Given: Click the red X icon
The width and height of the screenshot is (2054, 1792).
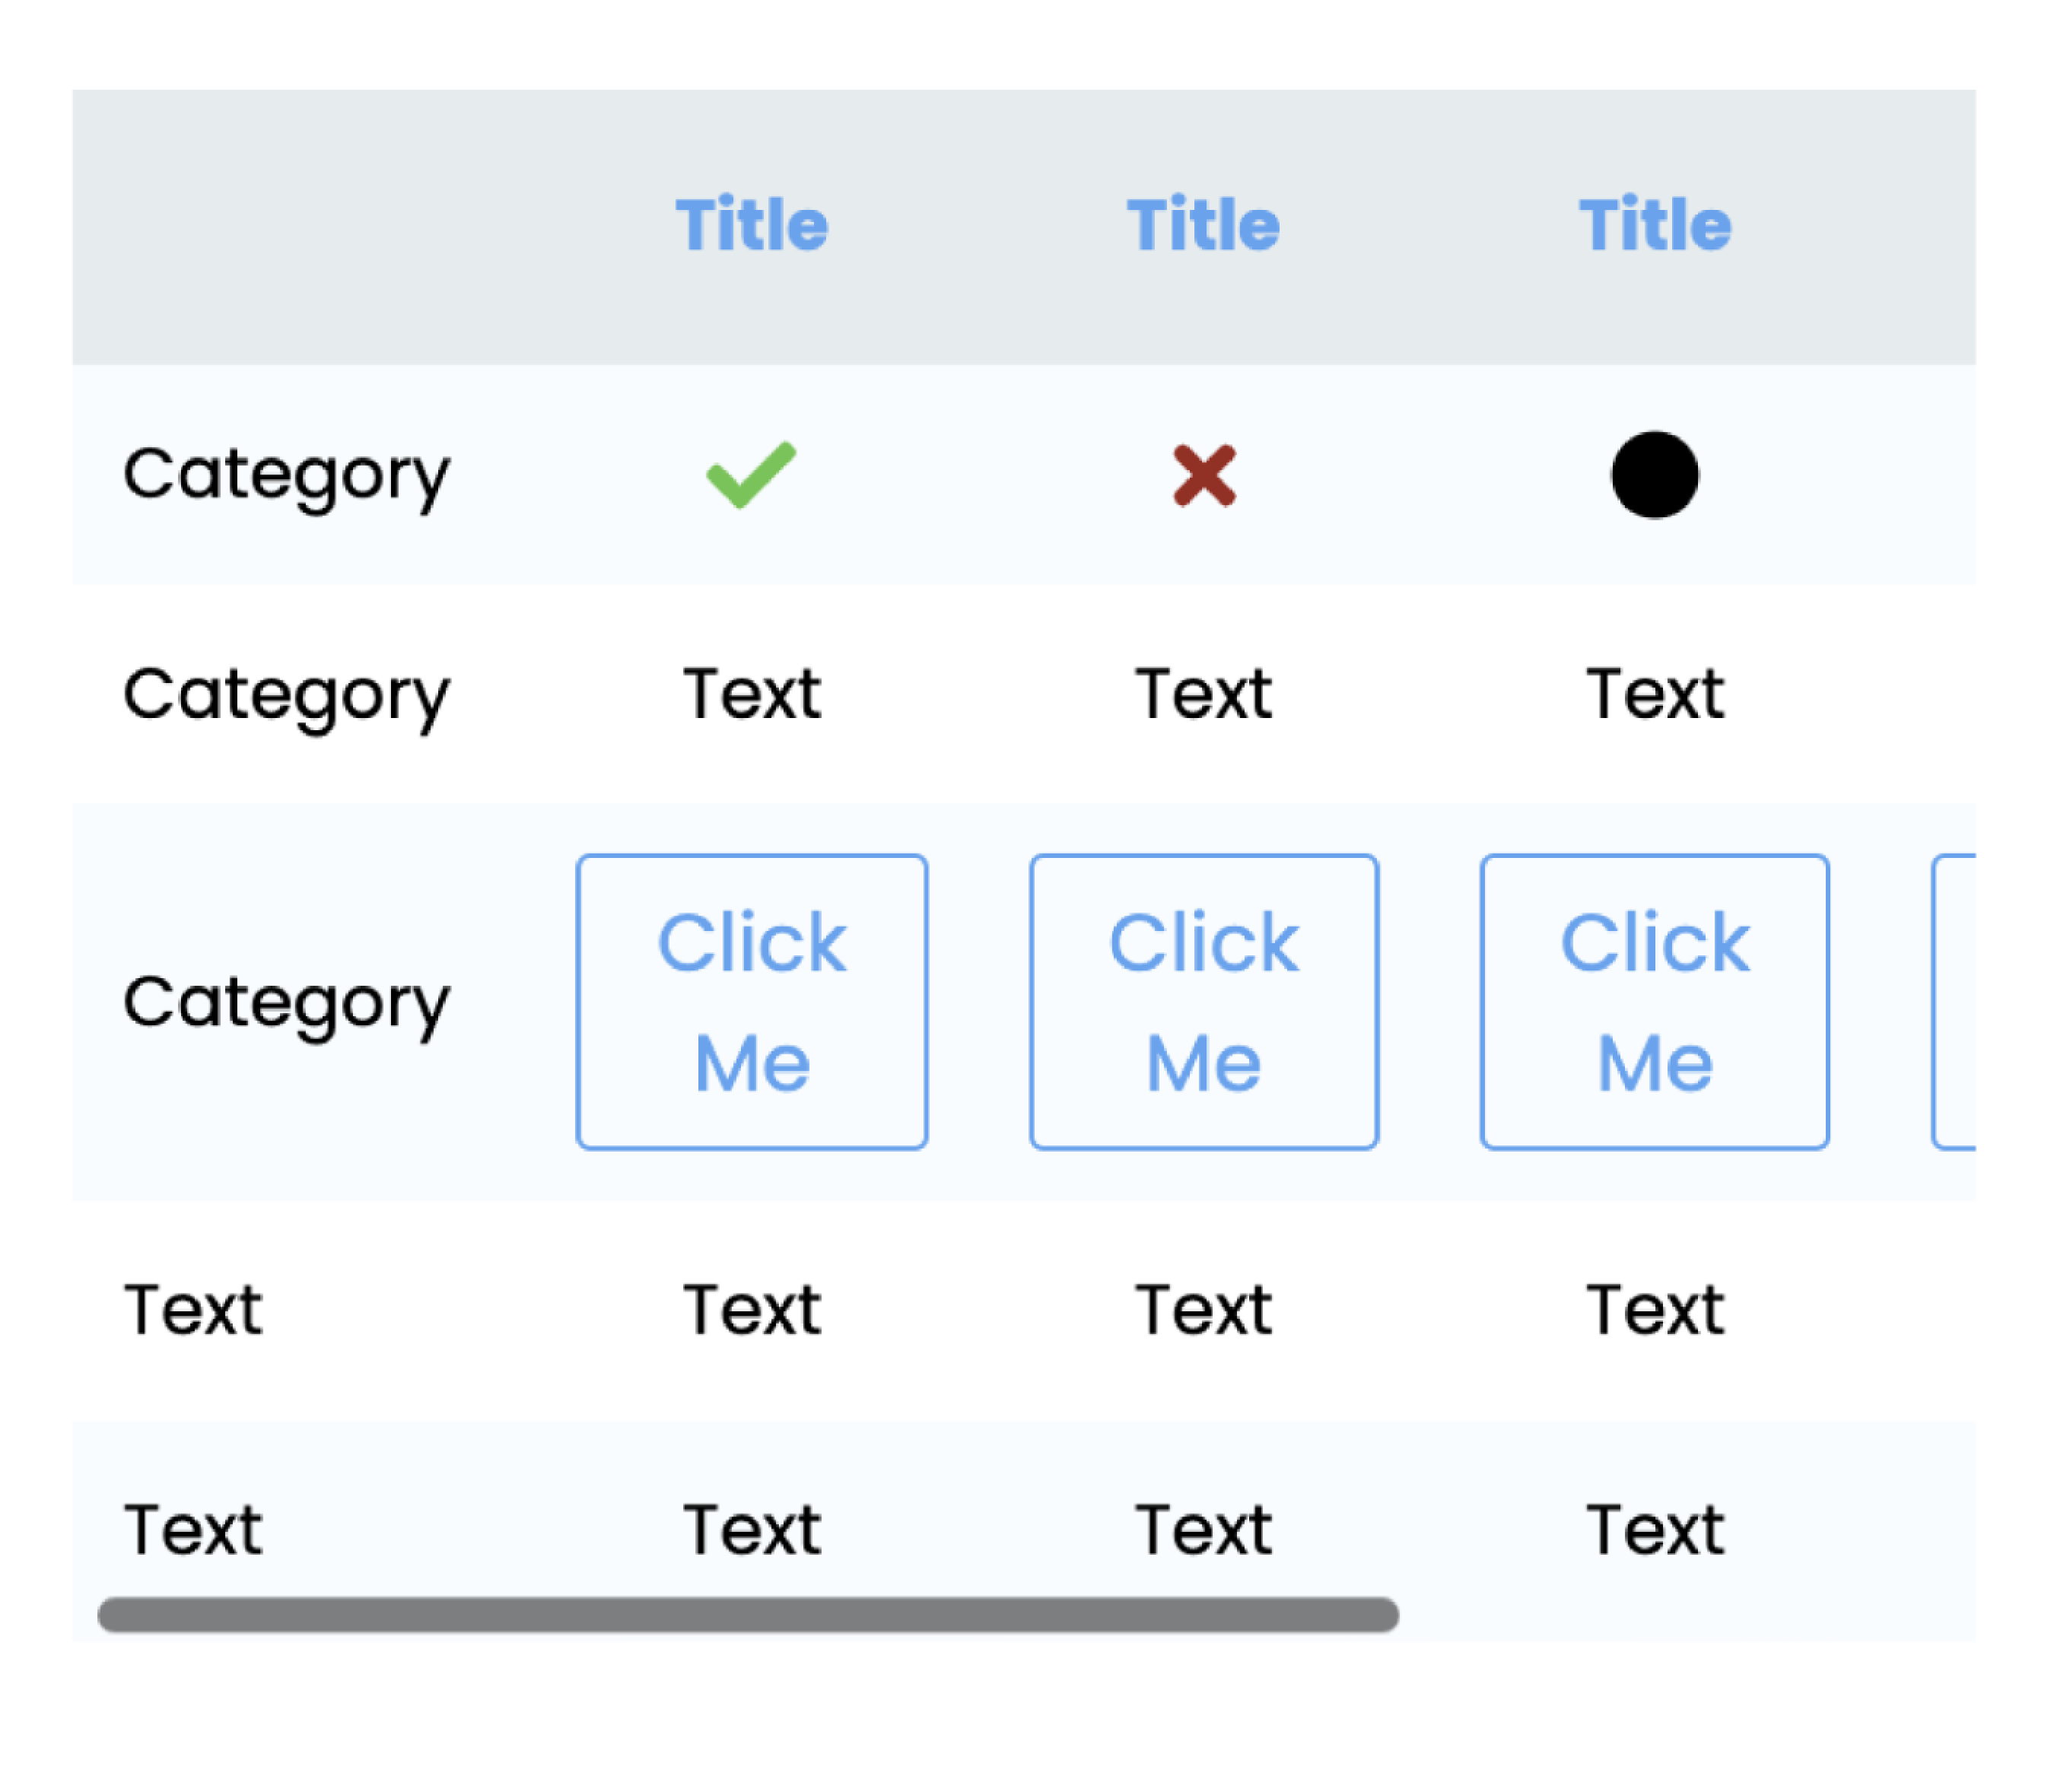Looking at the screenshot, I should (1204, 475).
